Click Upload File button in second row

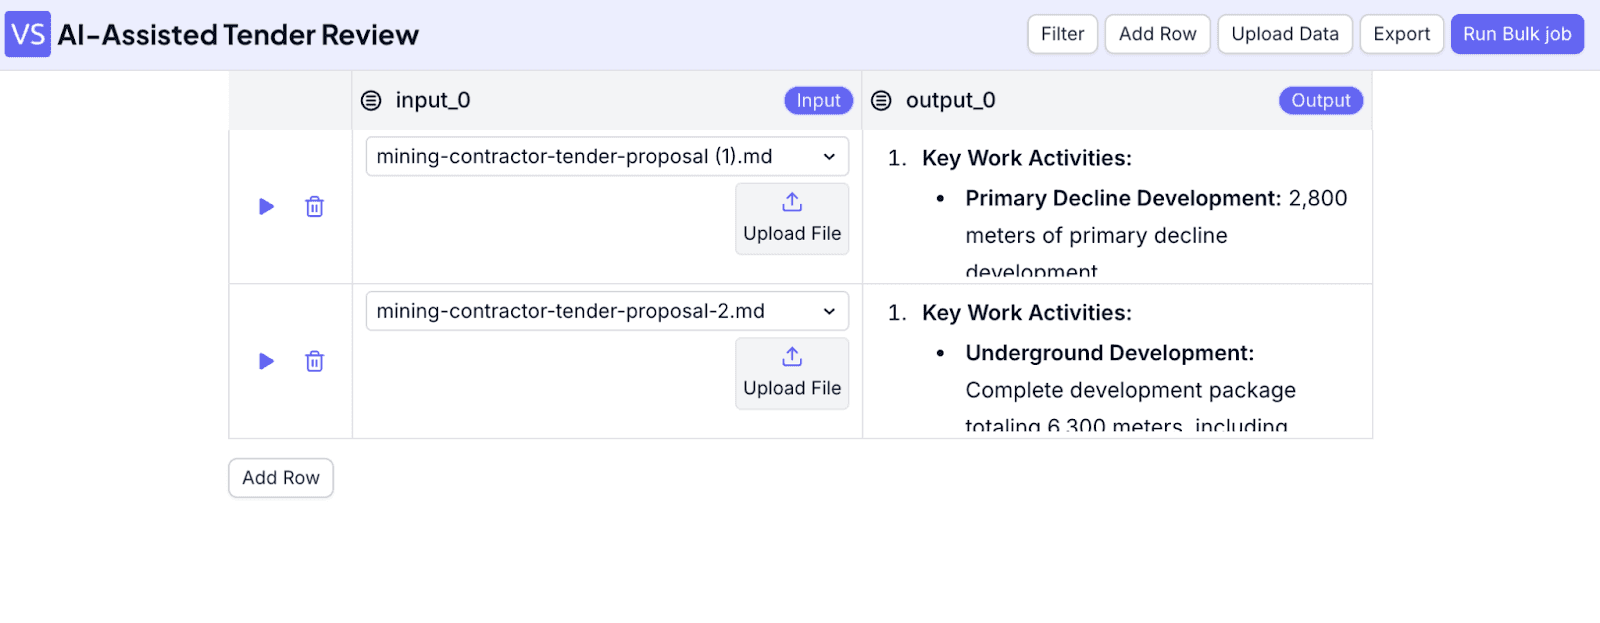[792, 373]
